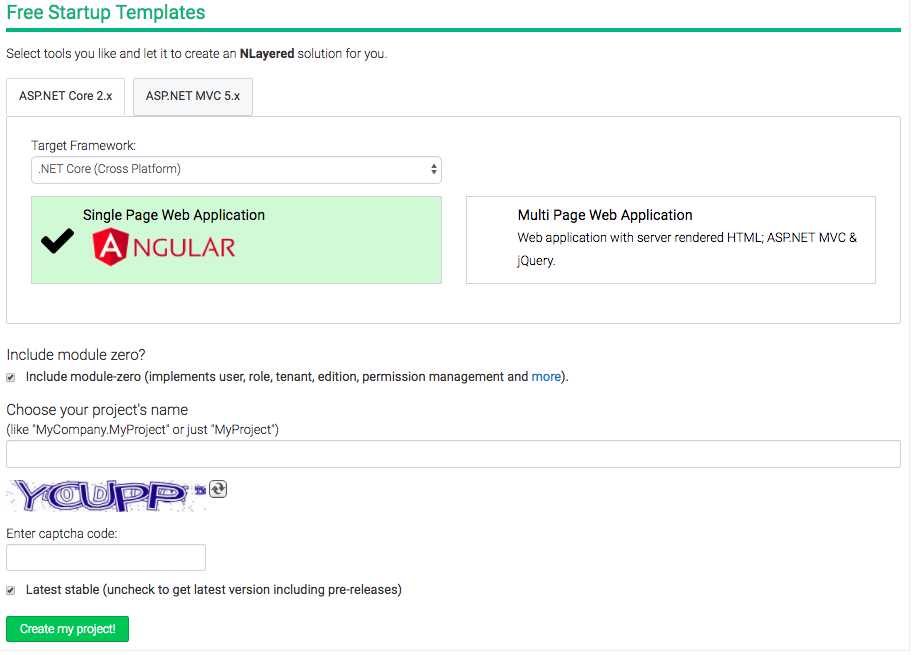Select the Angular logo
The height and width of the screenshot is (655, 914).
point(164,247)
